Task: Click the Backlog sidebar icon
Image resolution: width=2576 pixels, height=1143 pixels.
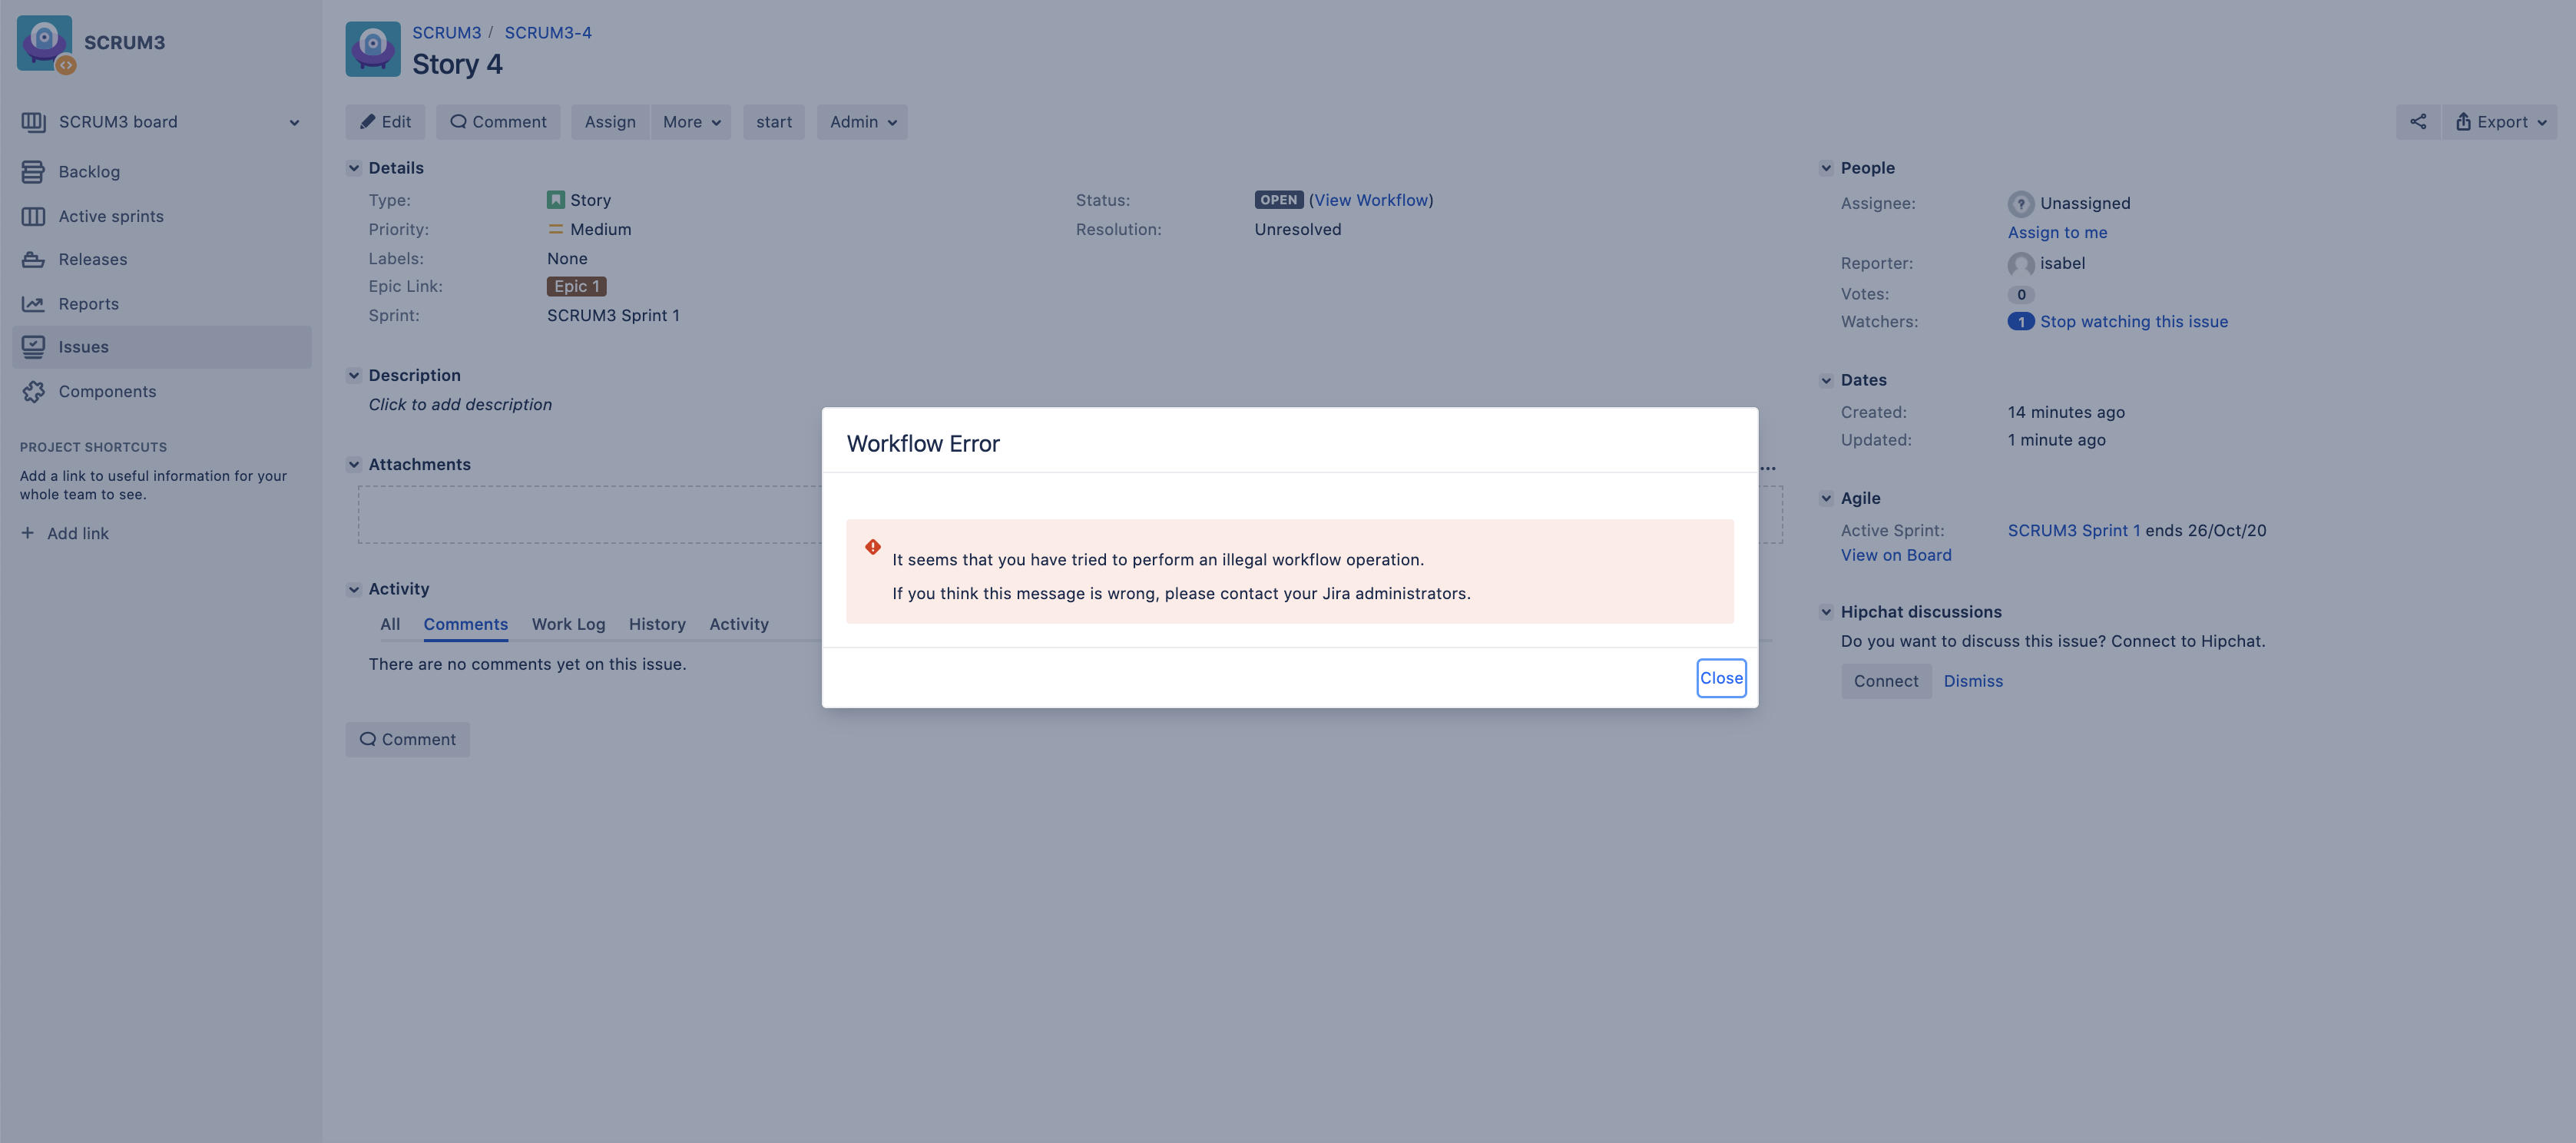Action: click(33, 172)
